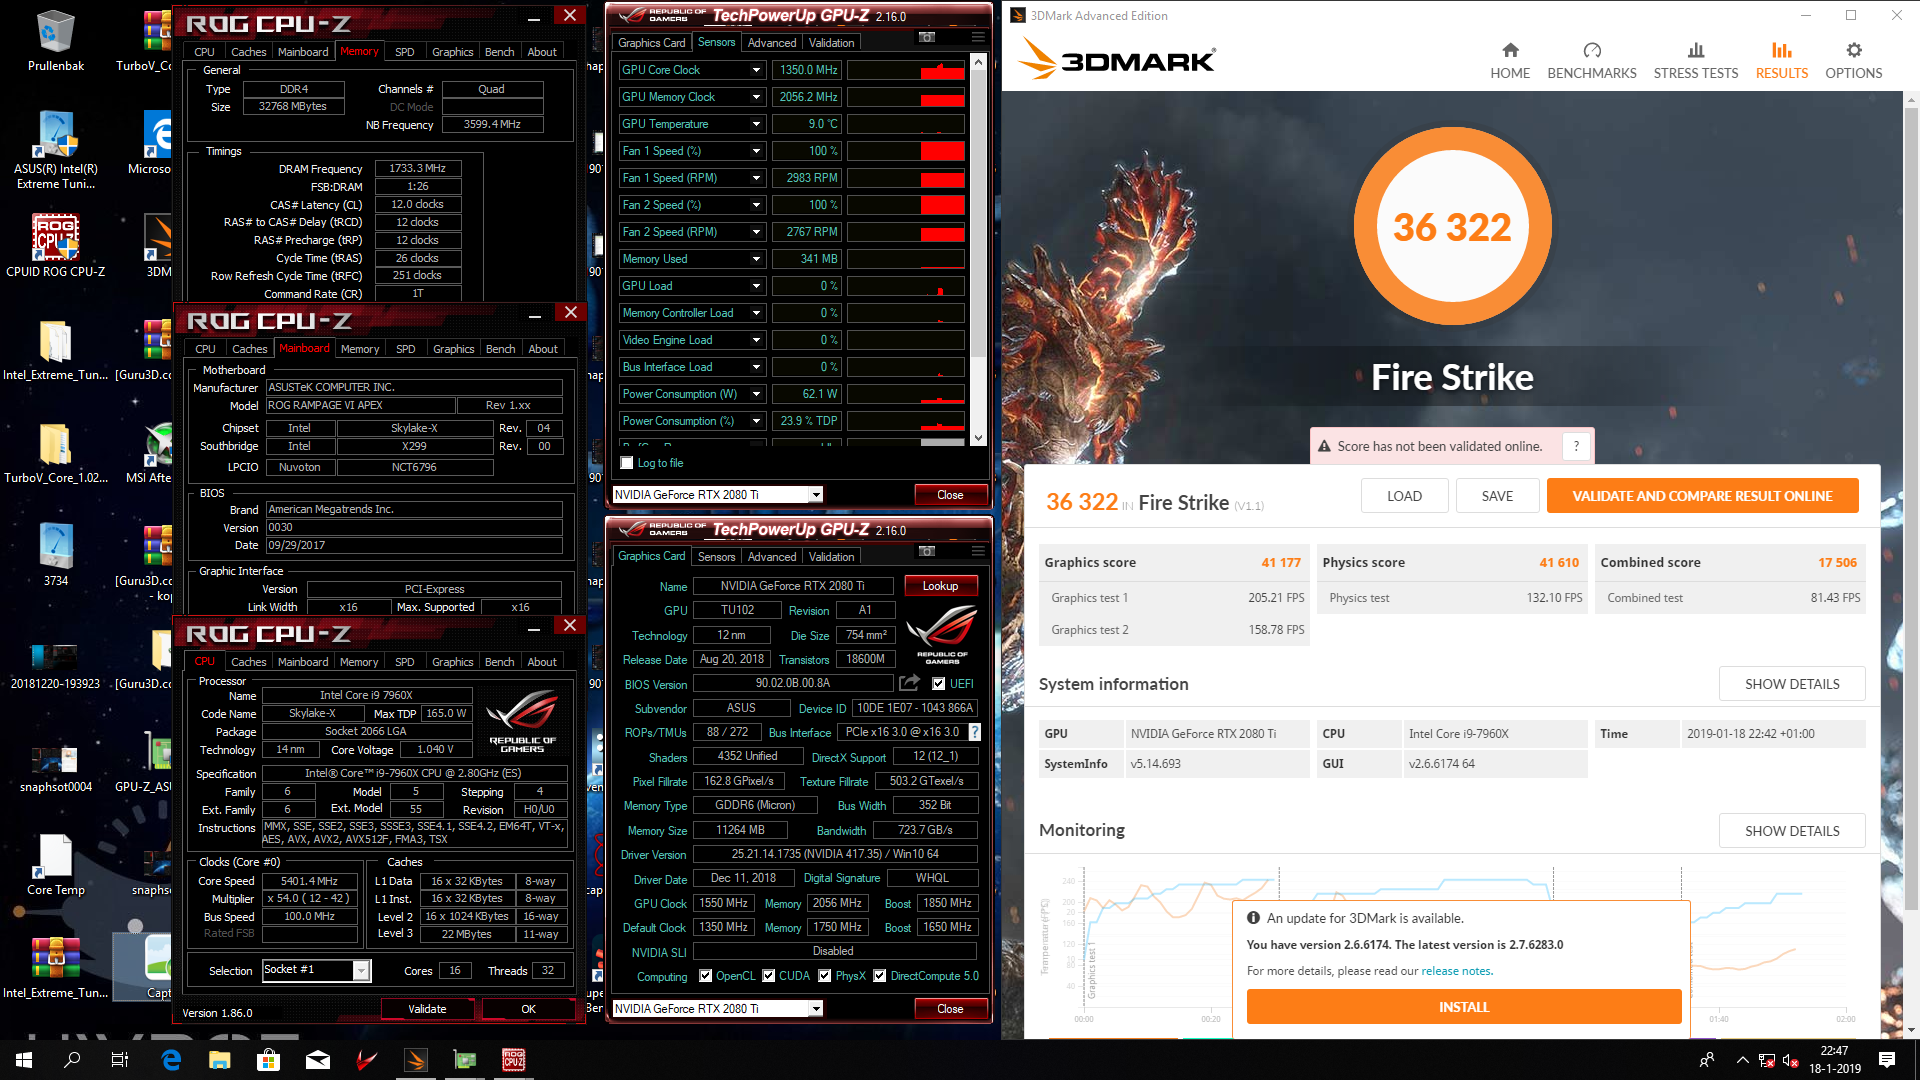Open hamburger menu in GPU-Z Graphics Card window
The width and height of the screenshot is (1920, 1080).
(x=978, y=551)
